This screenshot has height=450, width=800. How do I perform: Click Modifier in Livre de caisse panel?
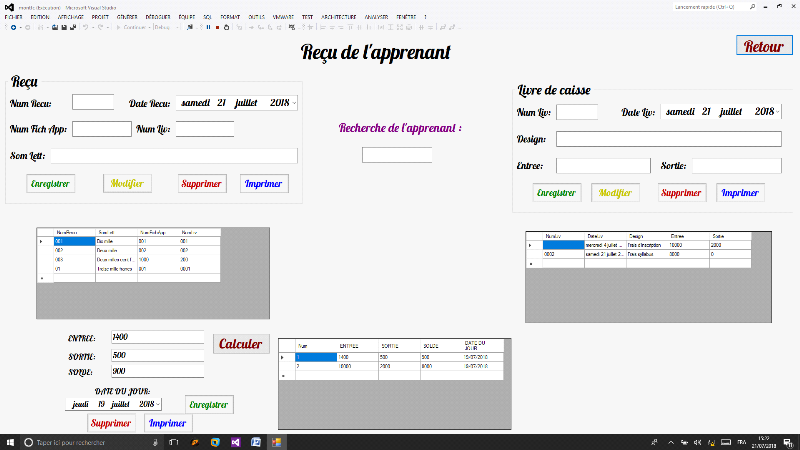[x=615, y=193]
